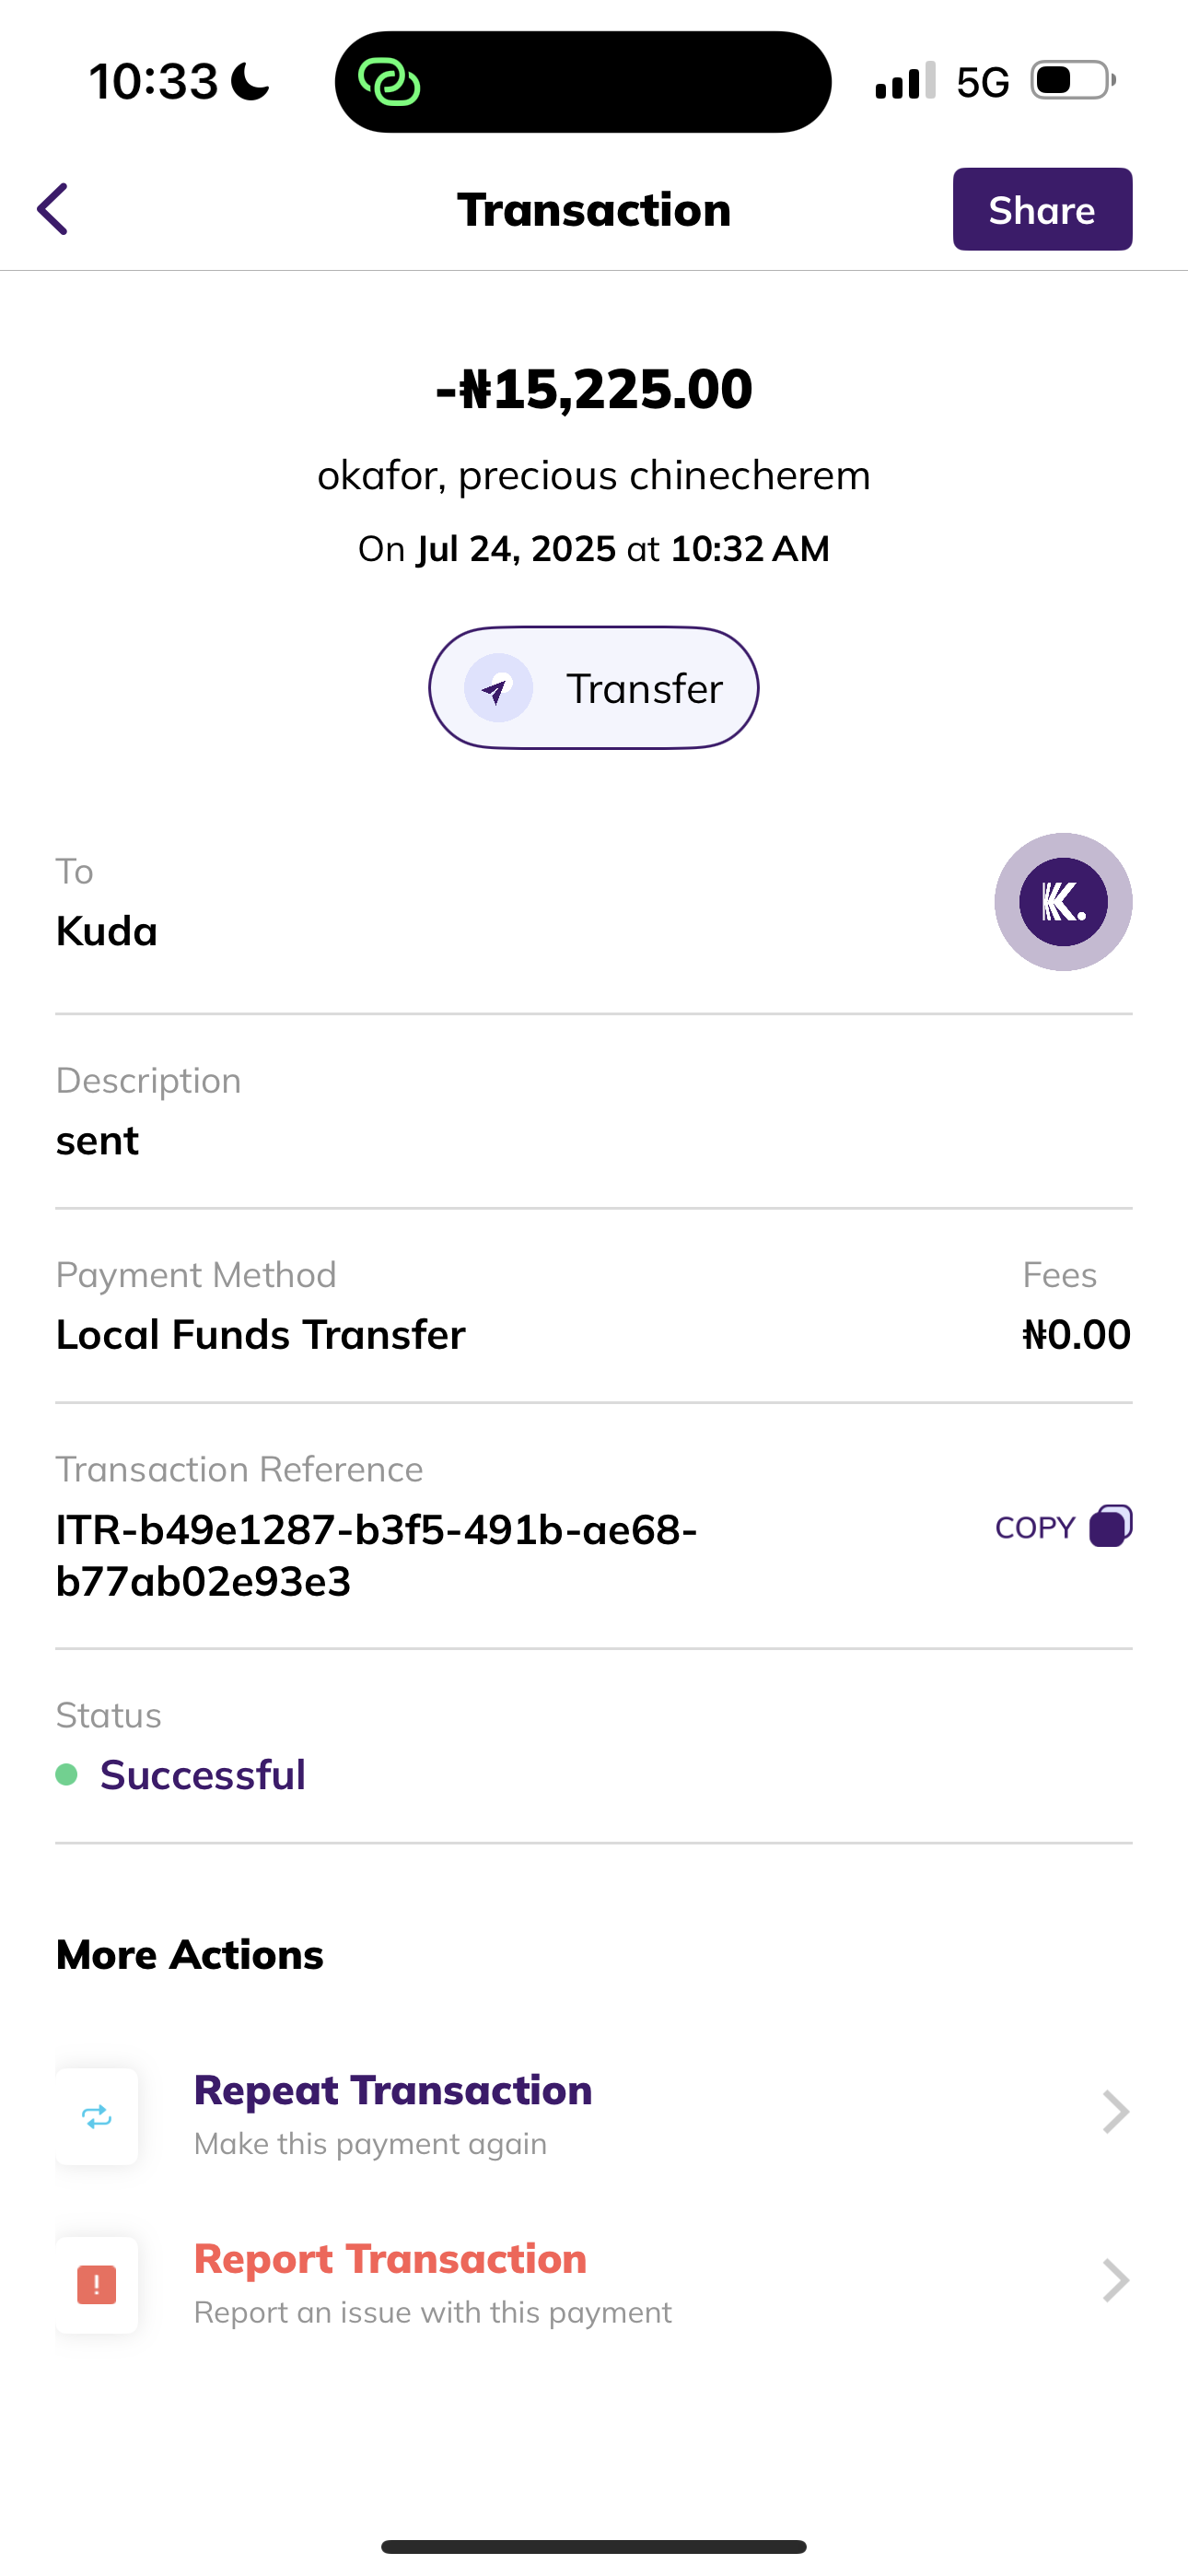Tap the Local Funds Transfer payment method
This screenshot has width=1188, height=2576.
coord(261,1335)
